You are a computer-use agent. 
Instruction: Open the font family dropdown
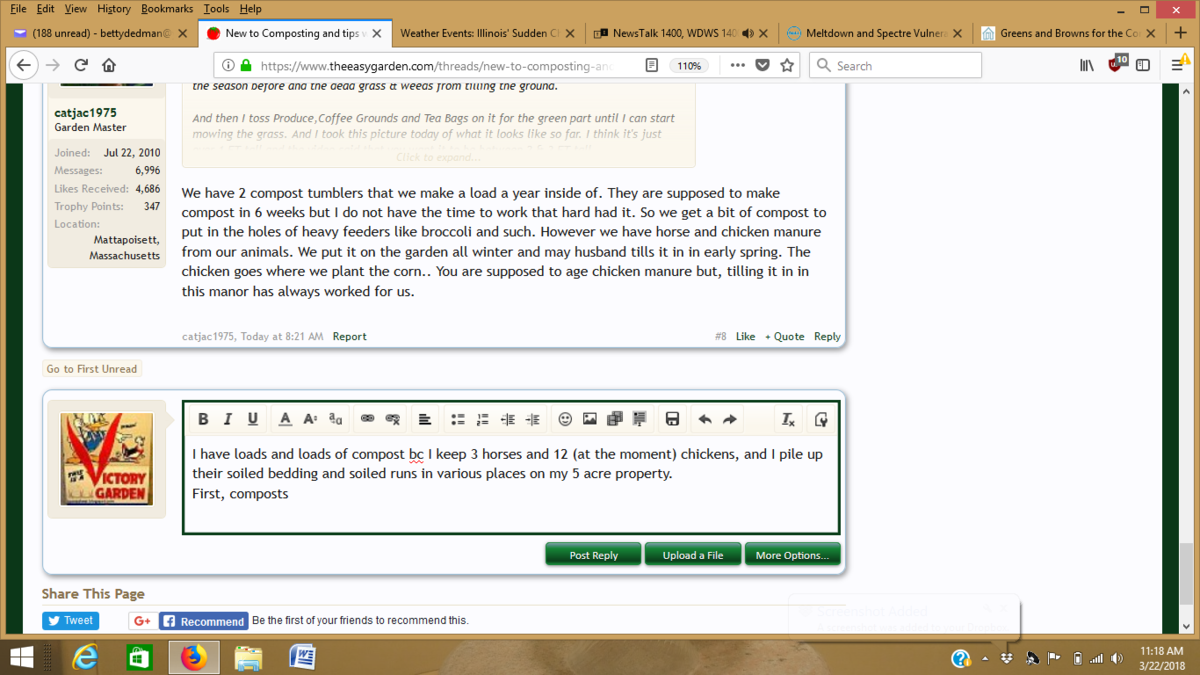(x=335, y=419)
